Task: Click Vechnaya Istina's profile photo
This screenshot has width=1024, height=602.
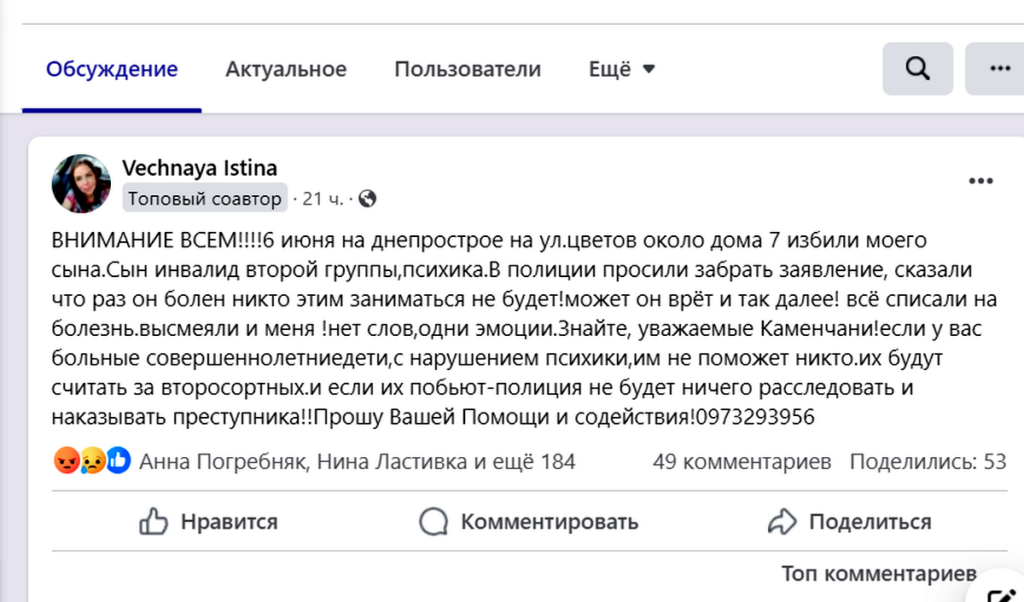Action: pyautogui.click(x=81, y=183)
